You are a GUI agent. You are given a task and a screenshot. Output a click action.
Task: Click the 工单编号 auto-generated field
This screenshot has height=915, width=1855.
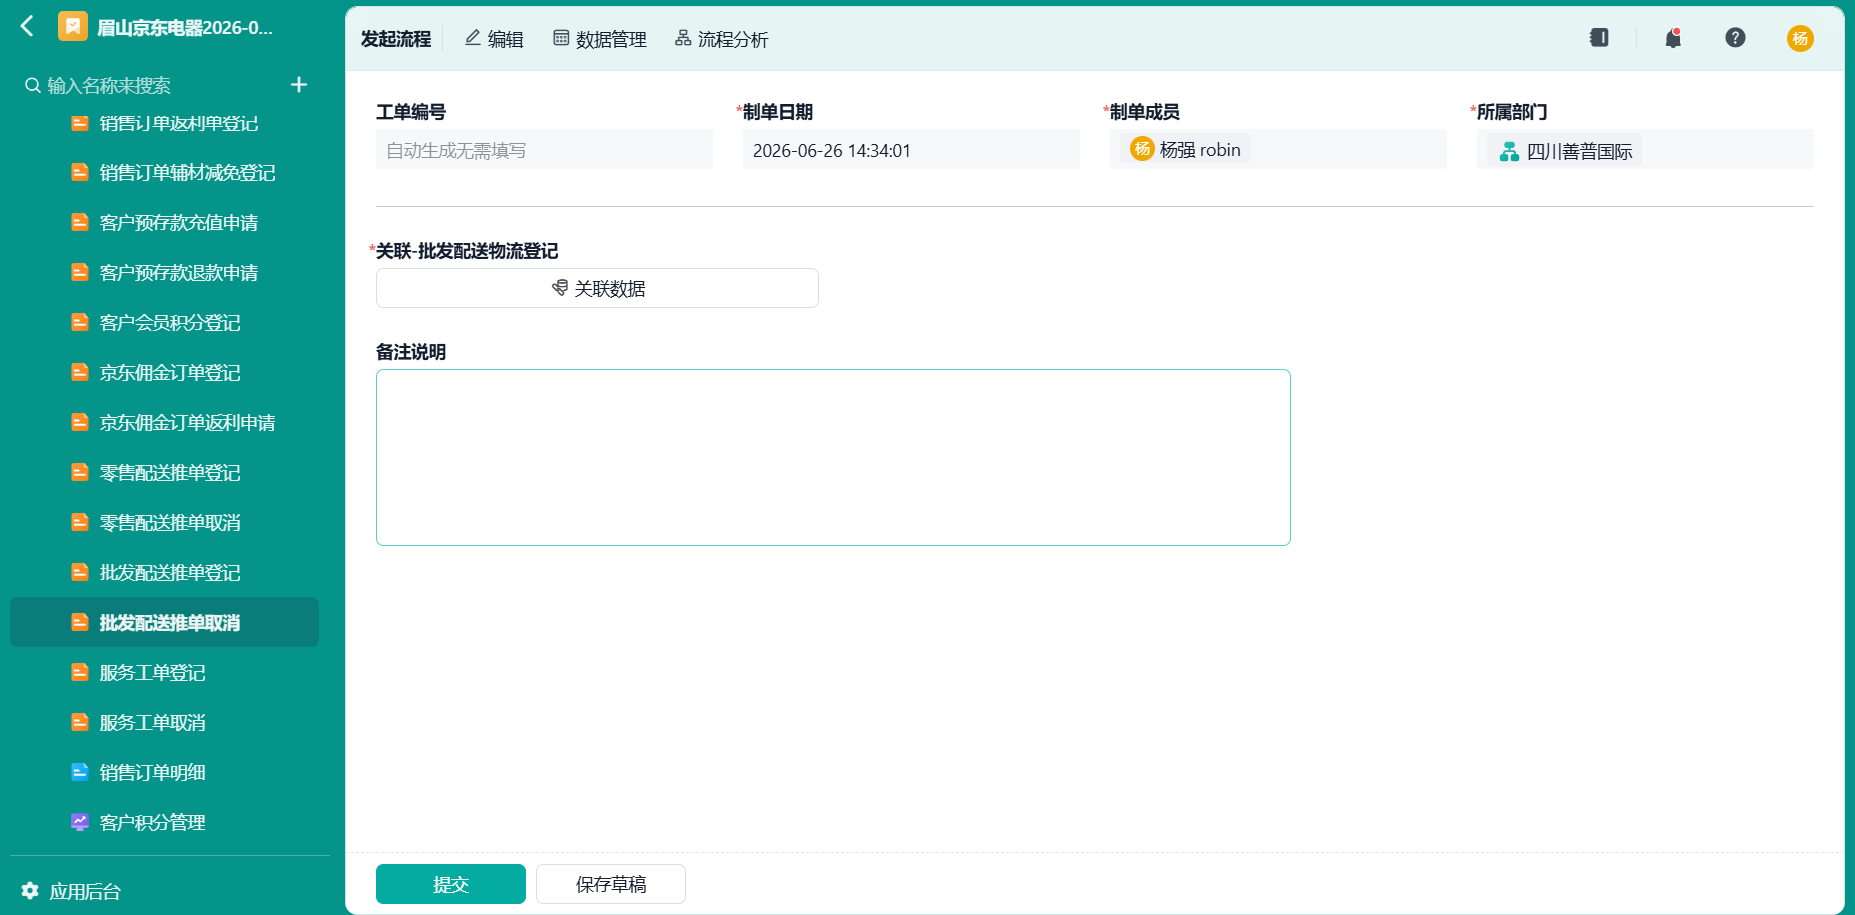pyautogui.click(x=544, y=150)
